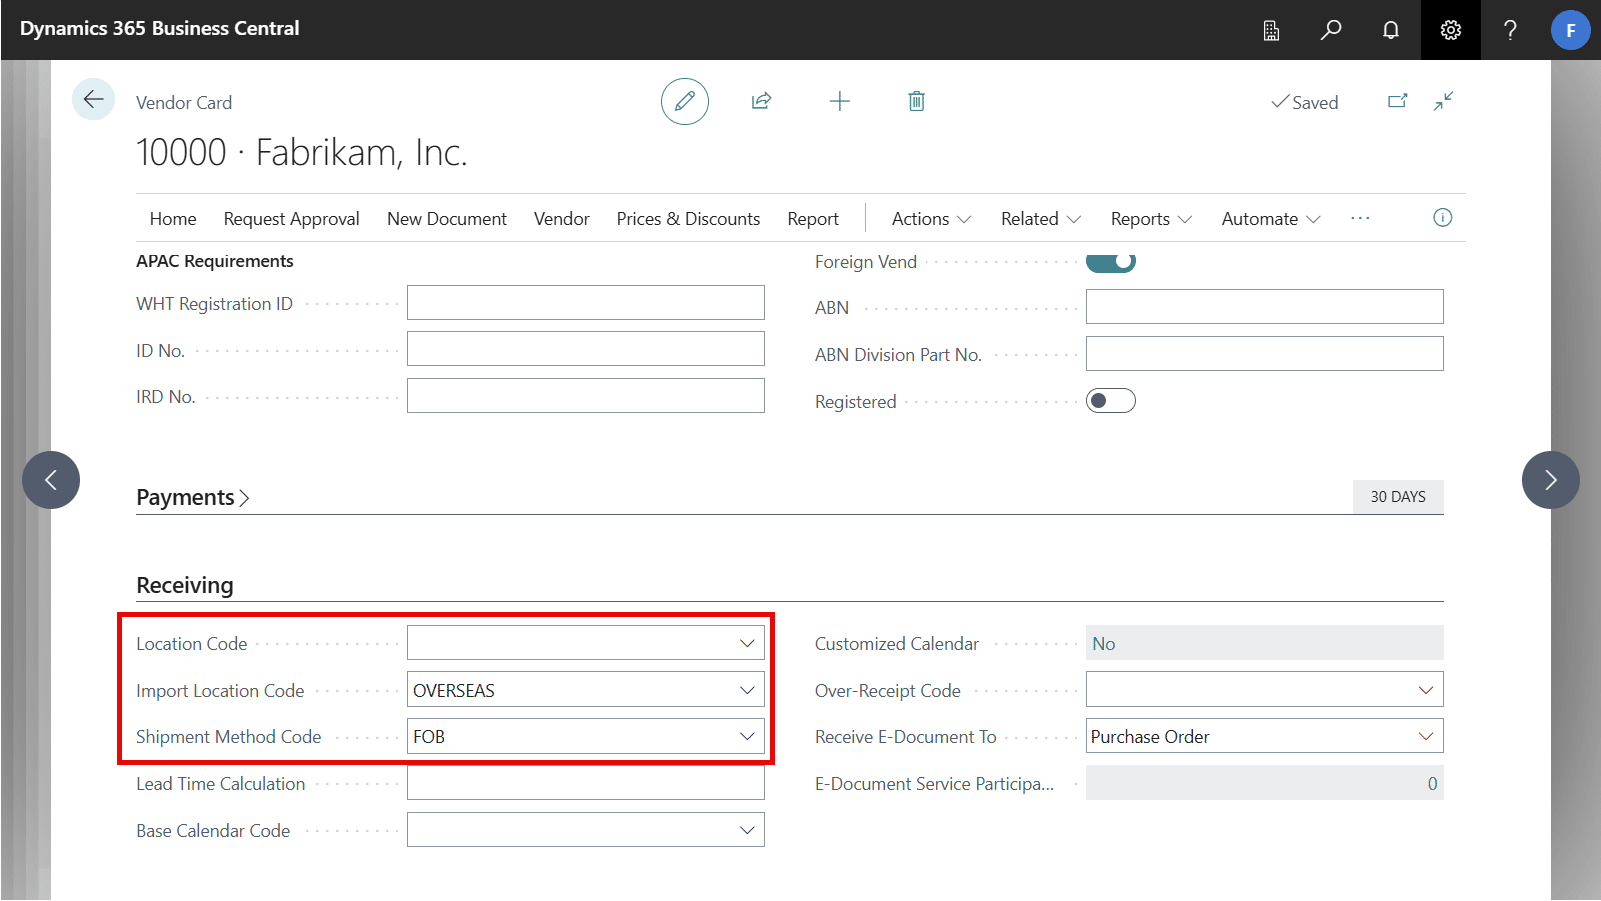Open the Shipment Method Code dropdown
Image resolution: width=1601 pixels, height=901 pixels.
pos(746,737)
